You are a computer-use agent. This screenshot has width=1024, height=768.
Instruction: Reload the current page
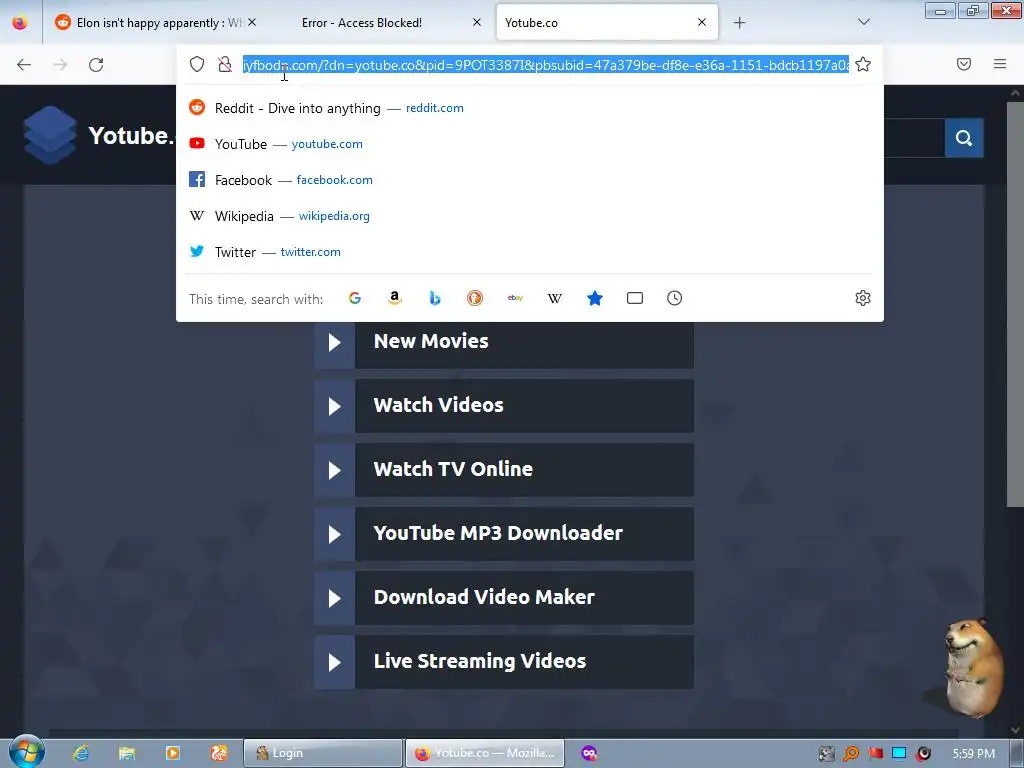pos(96,64)
